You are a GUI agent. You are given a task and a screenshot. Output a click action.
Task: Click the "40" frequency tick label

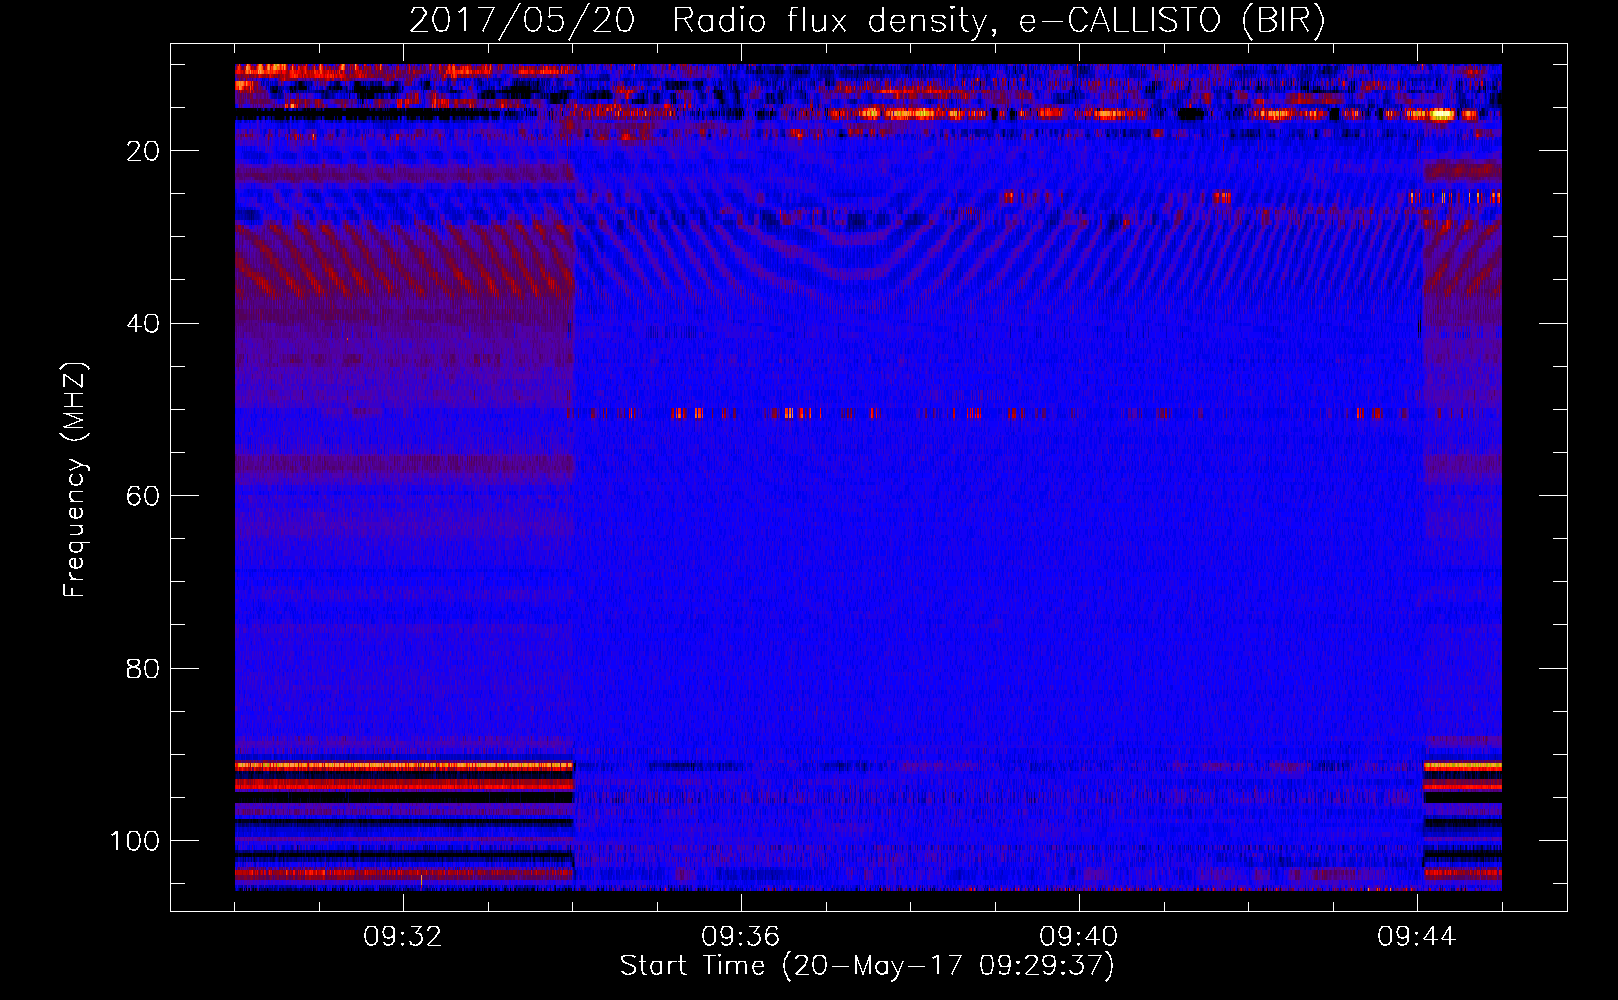pos(143,324)
